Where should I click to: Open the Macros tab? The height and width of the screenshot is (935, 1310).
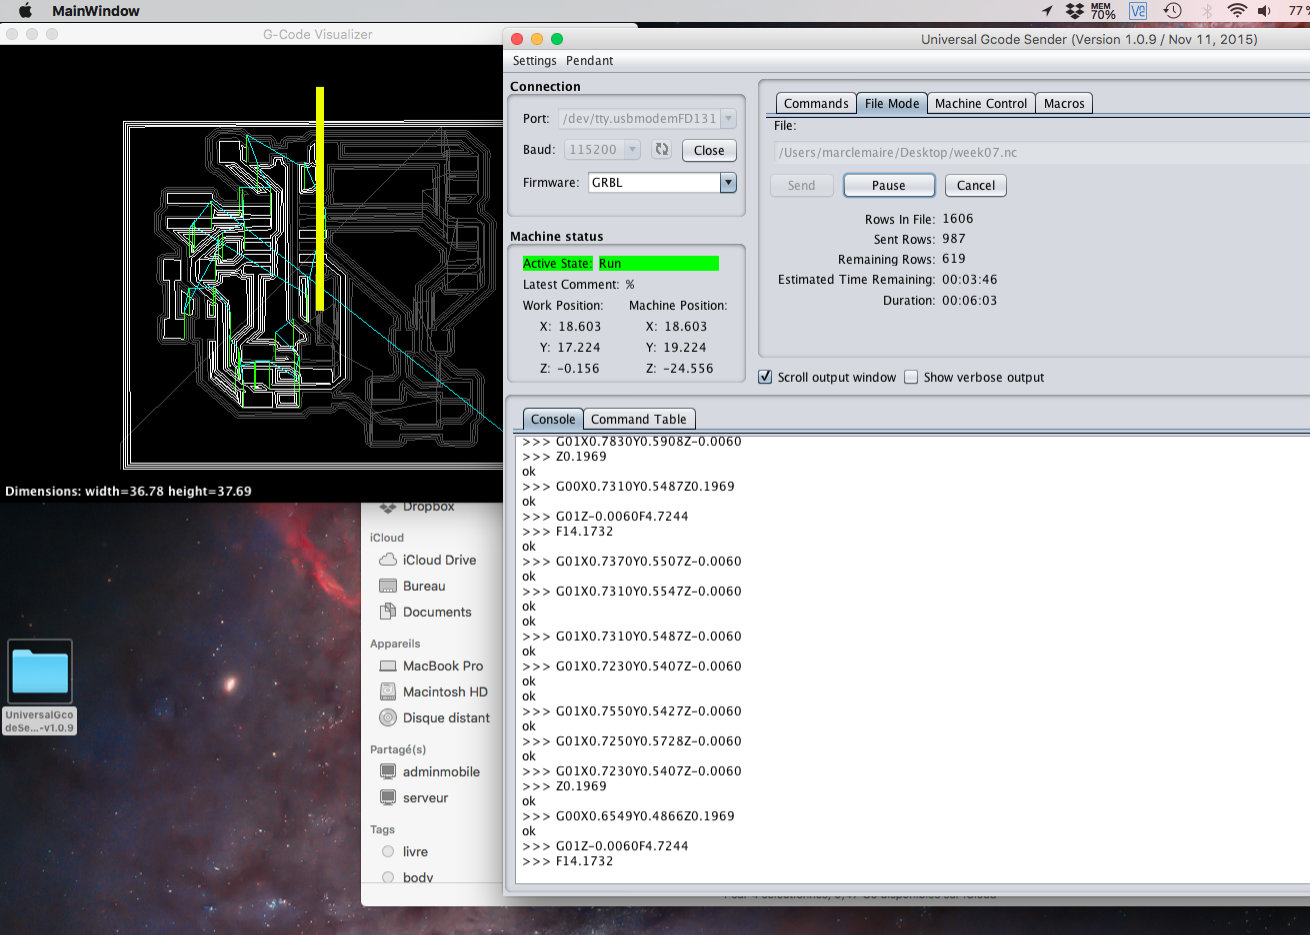point(1064,103)
